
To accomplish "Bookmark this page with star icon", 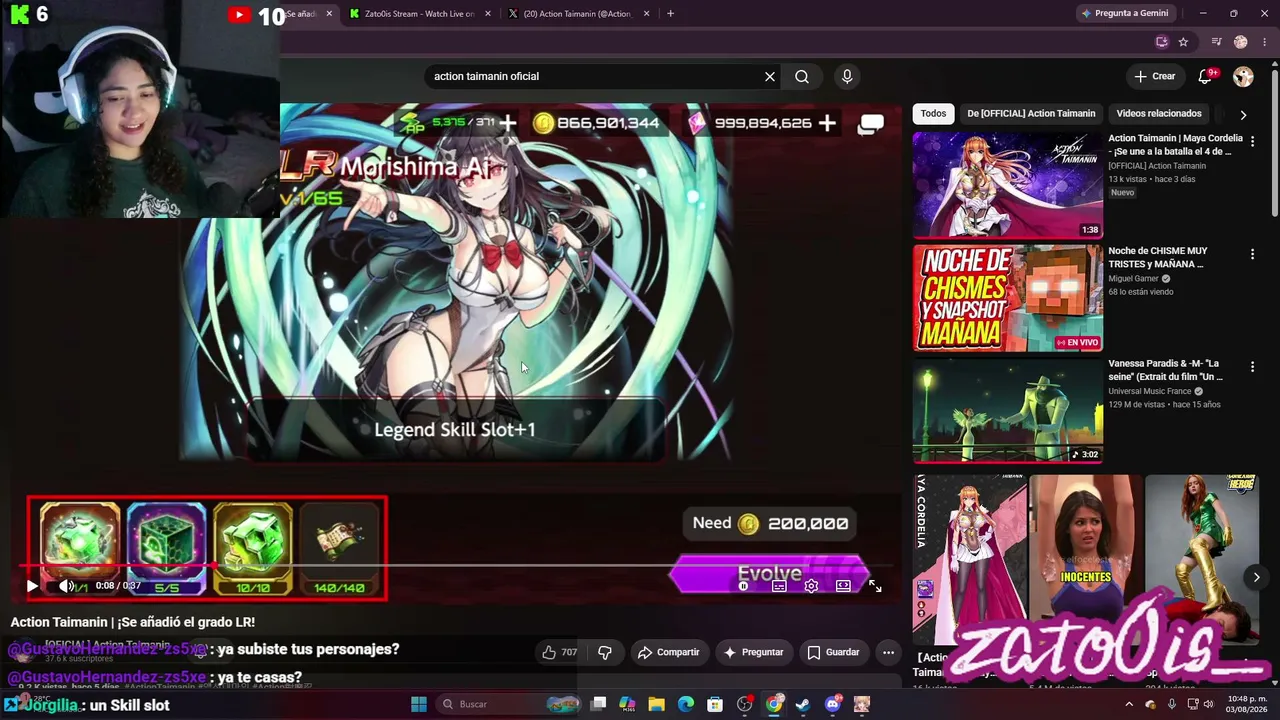I will click(x=1183, y=42).
